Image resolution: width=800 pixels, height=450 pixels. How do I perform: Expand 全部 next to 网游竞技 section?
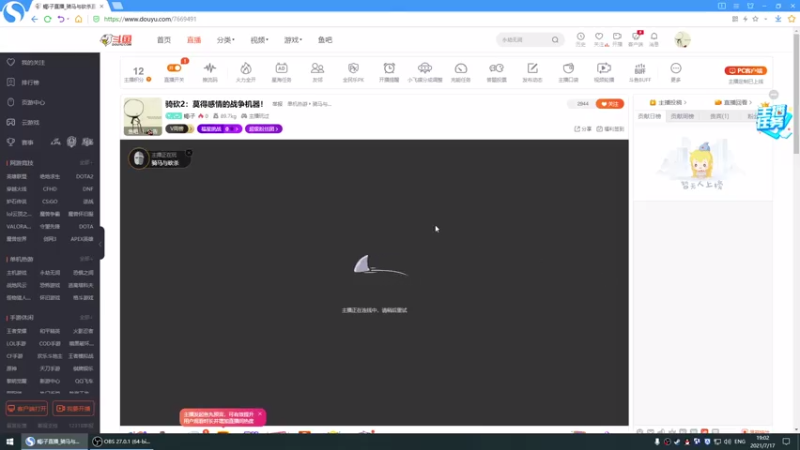[x=86, y=163]
